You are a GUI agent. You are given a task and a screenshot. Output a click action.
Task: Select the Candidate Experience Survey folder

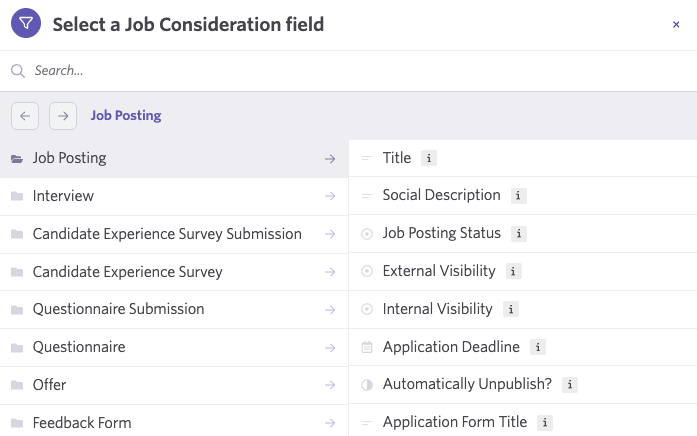point(128,272)
